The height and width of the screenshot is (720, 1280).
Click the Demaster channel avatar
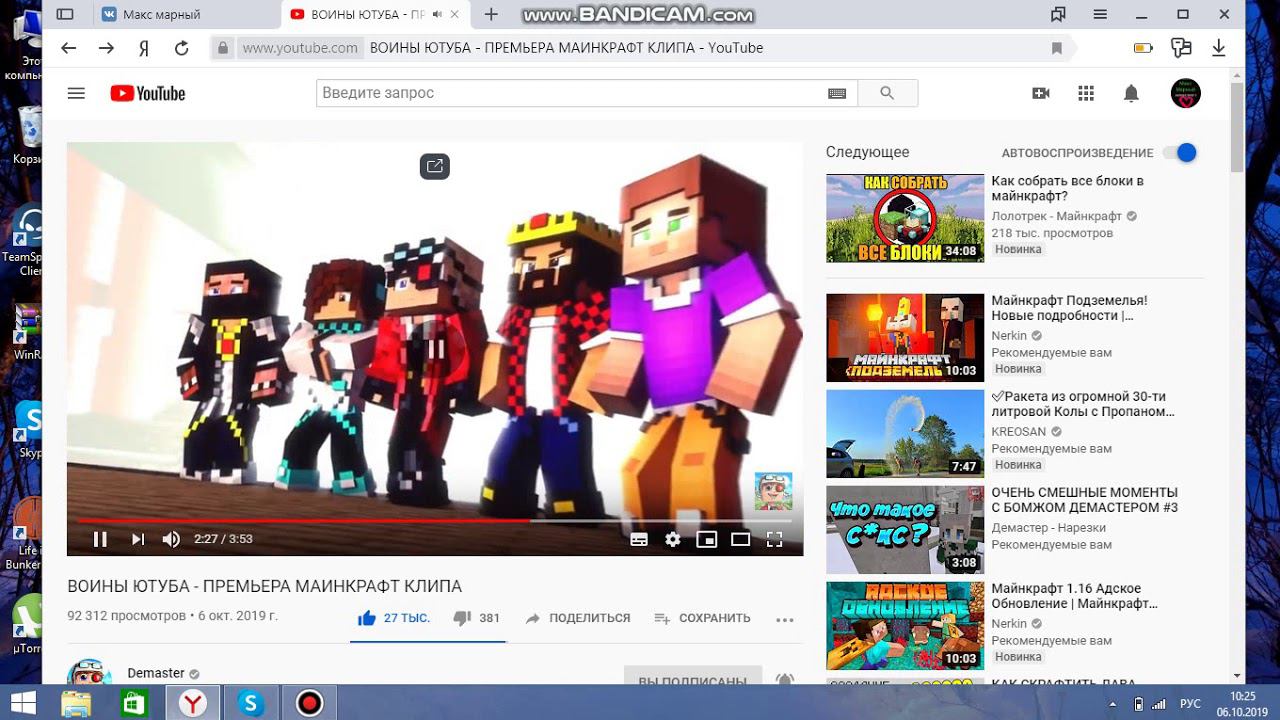coord(89,673)
